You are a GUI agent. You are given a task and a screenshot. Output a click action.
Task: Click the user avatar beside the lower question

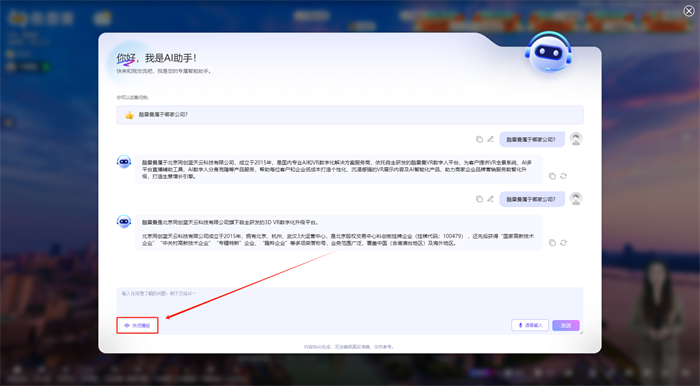(576, 199)
